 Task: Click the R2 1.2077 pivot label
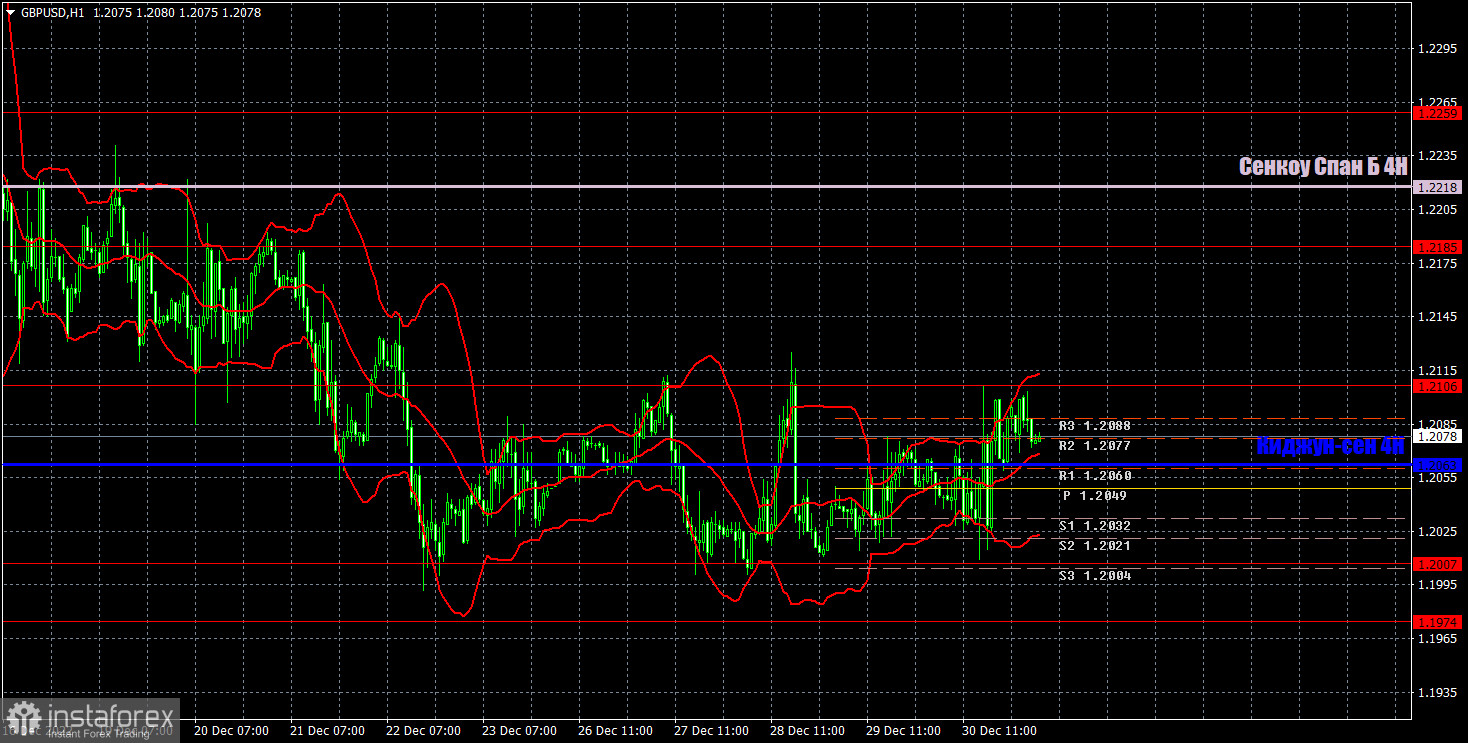1095,446
